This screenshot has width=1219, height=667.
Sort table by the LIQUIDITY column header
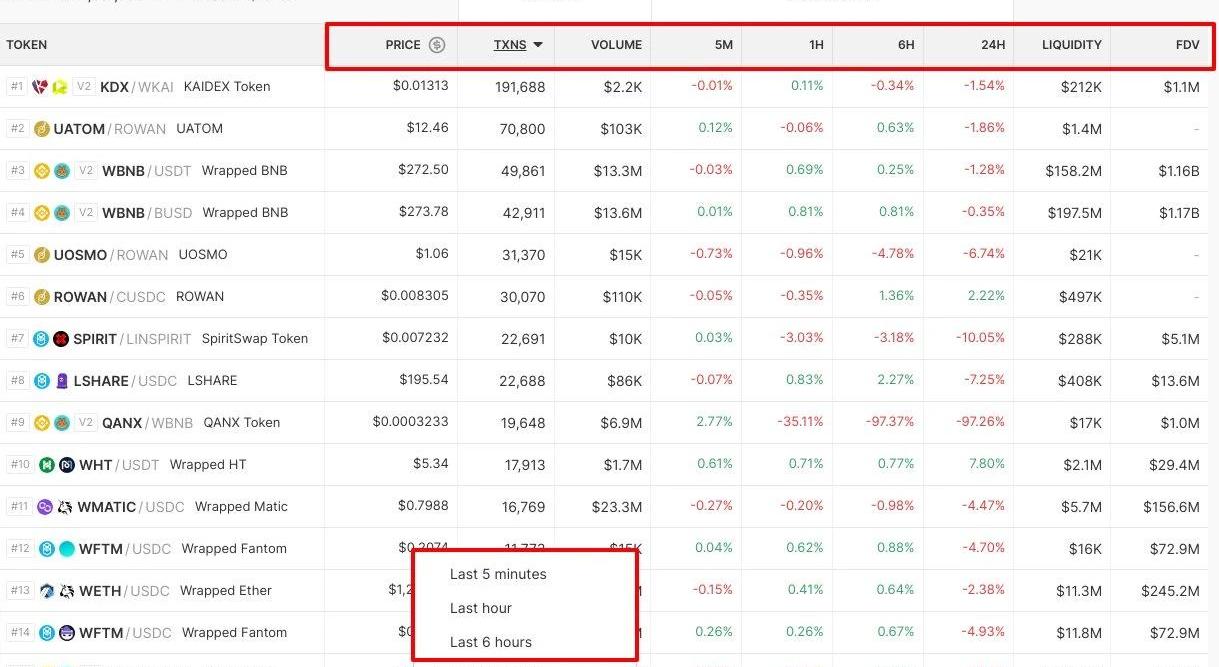point(1071,45)
